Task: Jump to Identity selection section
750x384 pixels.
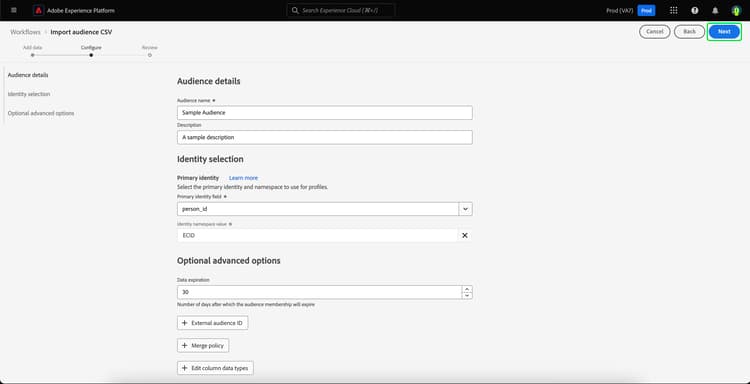Action: (x=29, y=94)
